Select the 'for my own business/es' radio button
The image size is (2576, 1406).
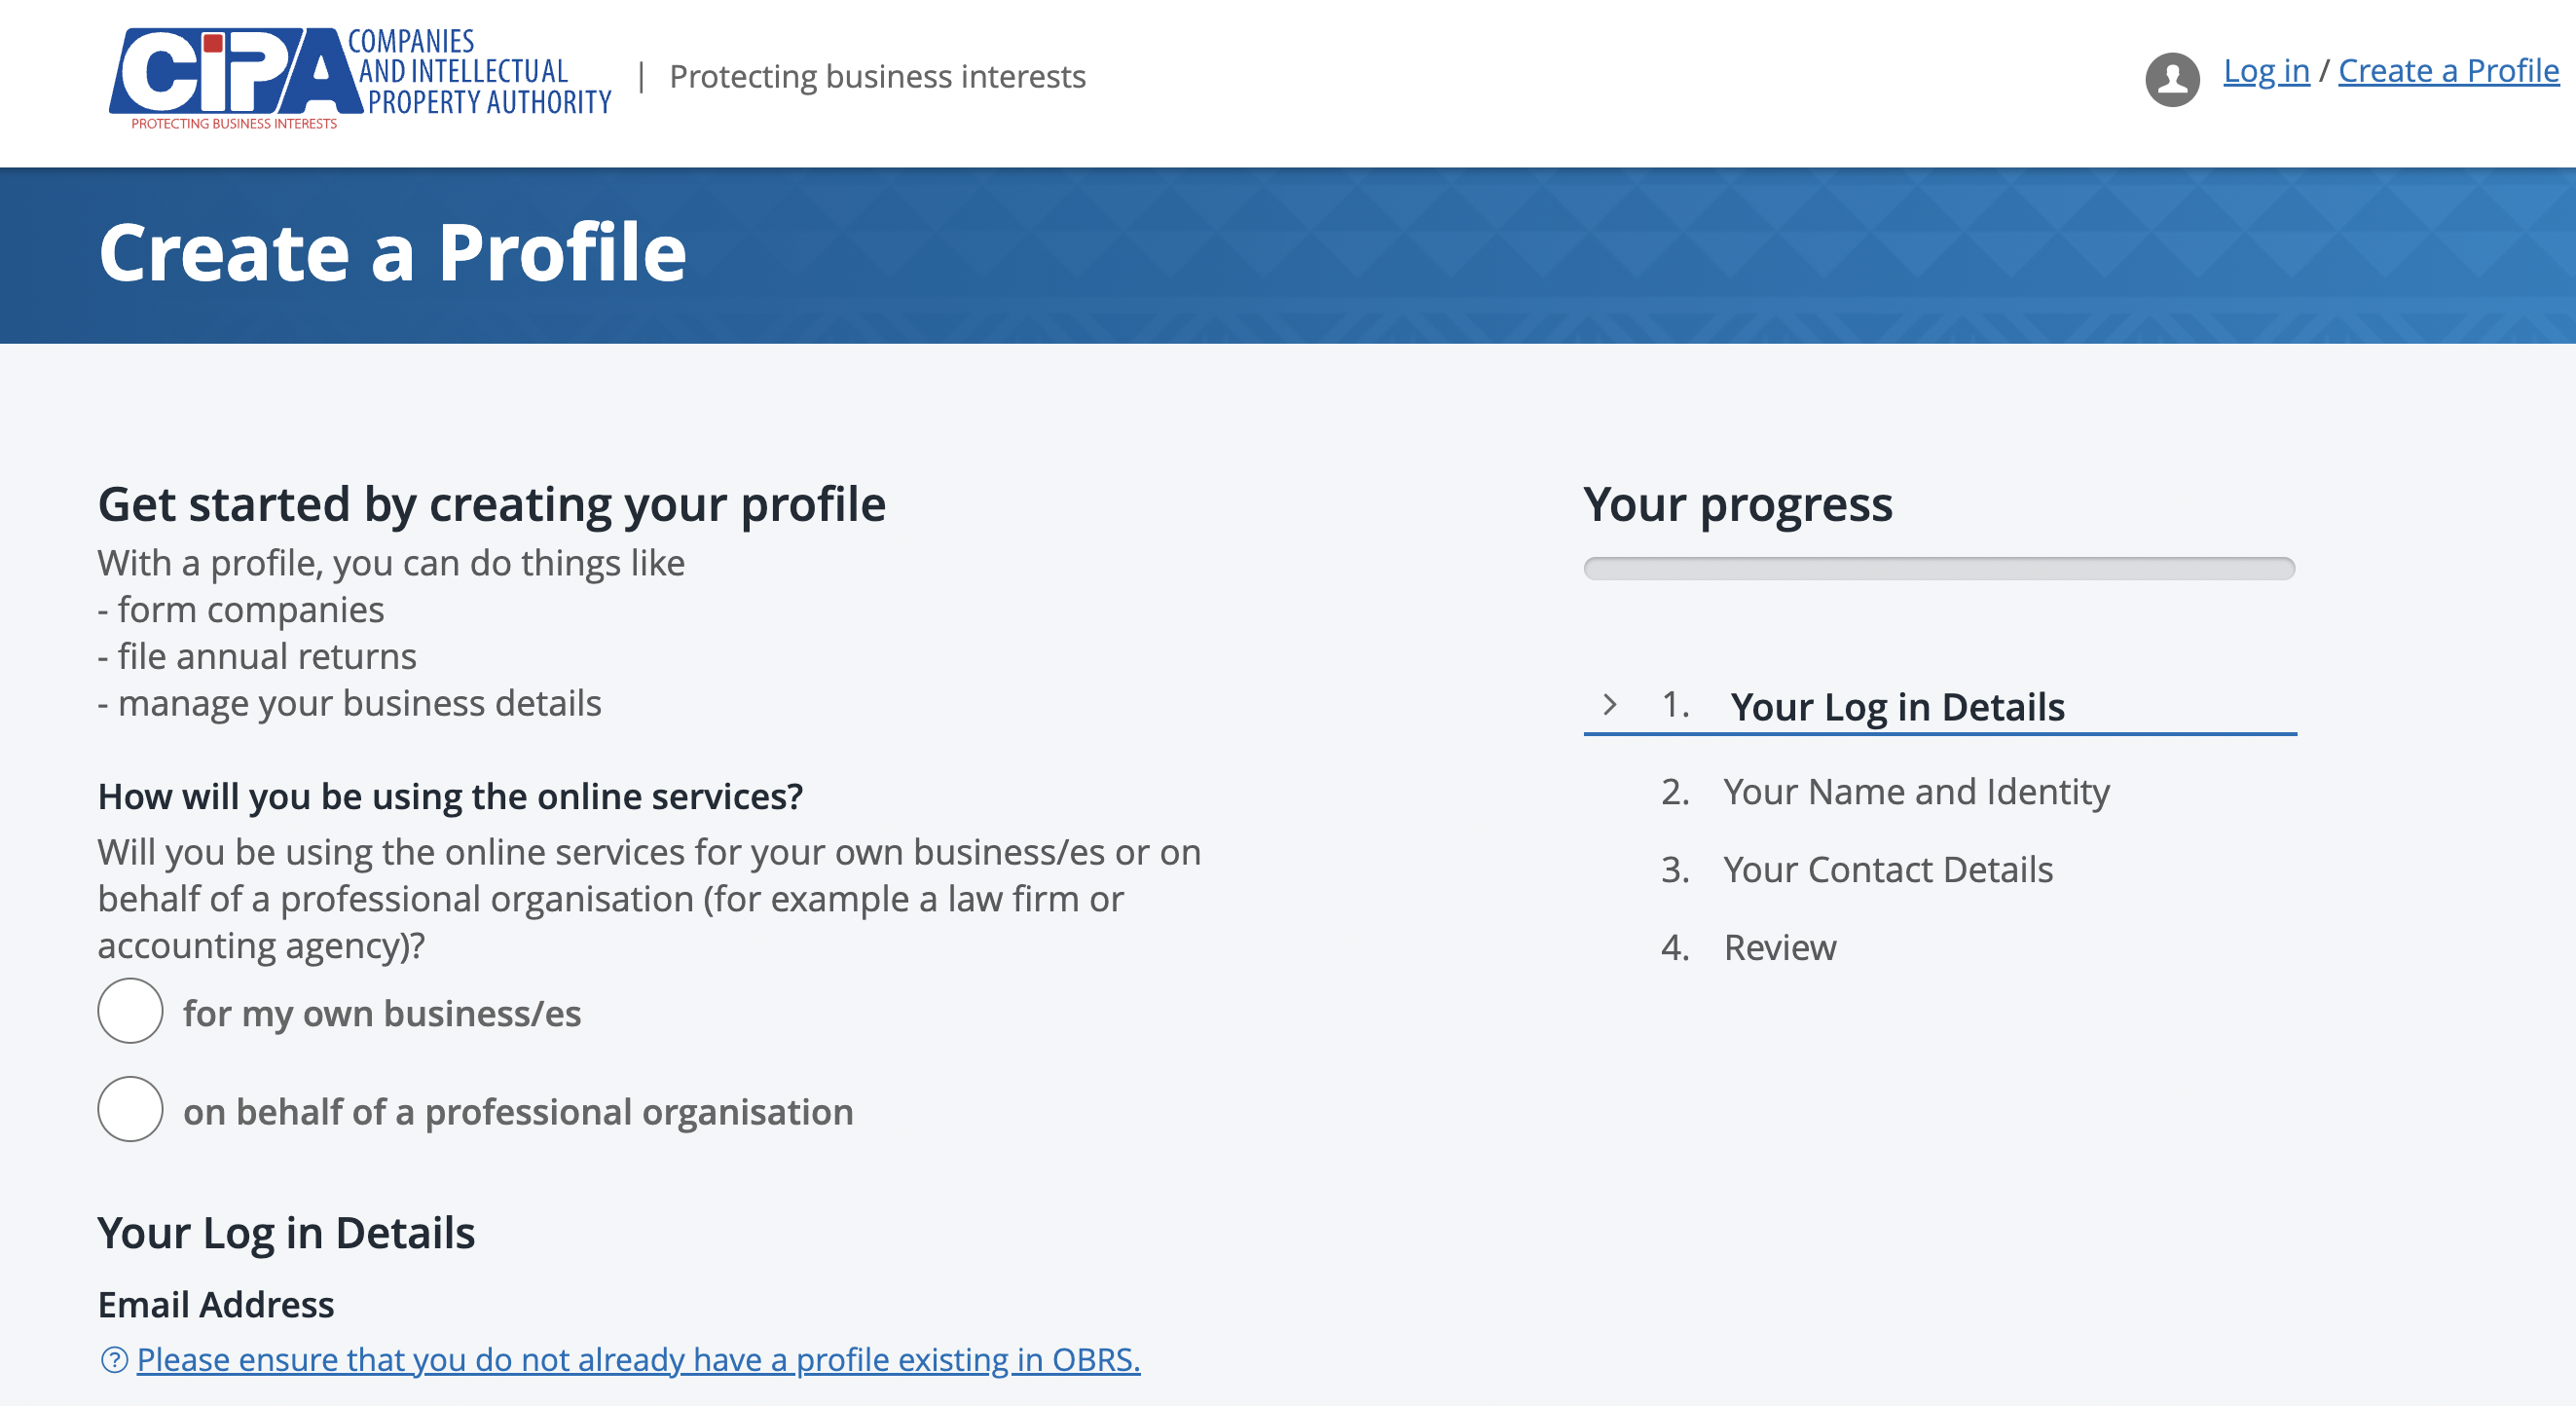(130, 1011)
